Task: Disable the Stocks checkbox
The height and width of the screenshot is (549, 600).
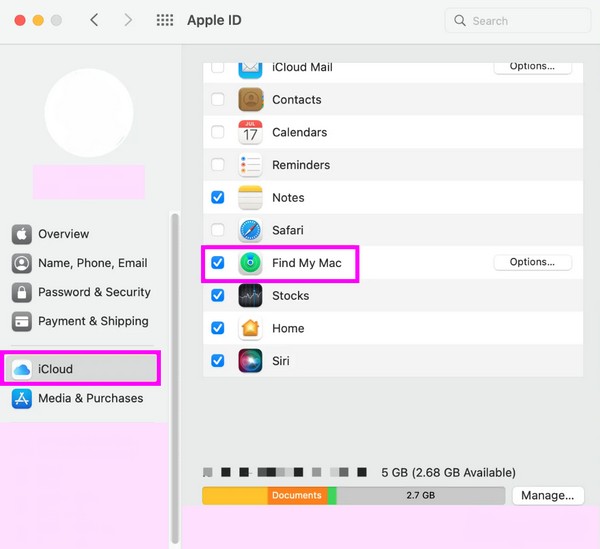Action: (218, 295)
